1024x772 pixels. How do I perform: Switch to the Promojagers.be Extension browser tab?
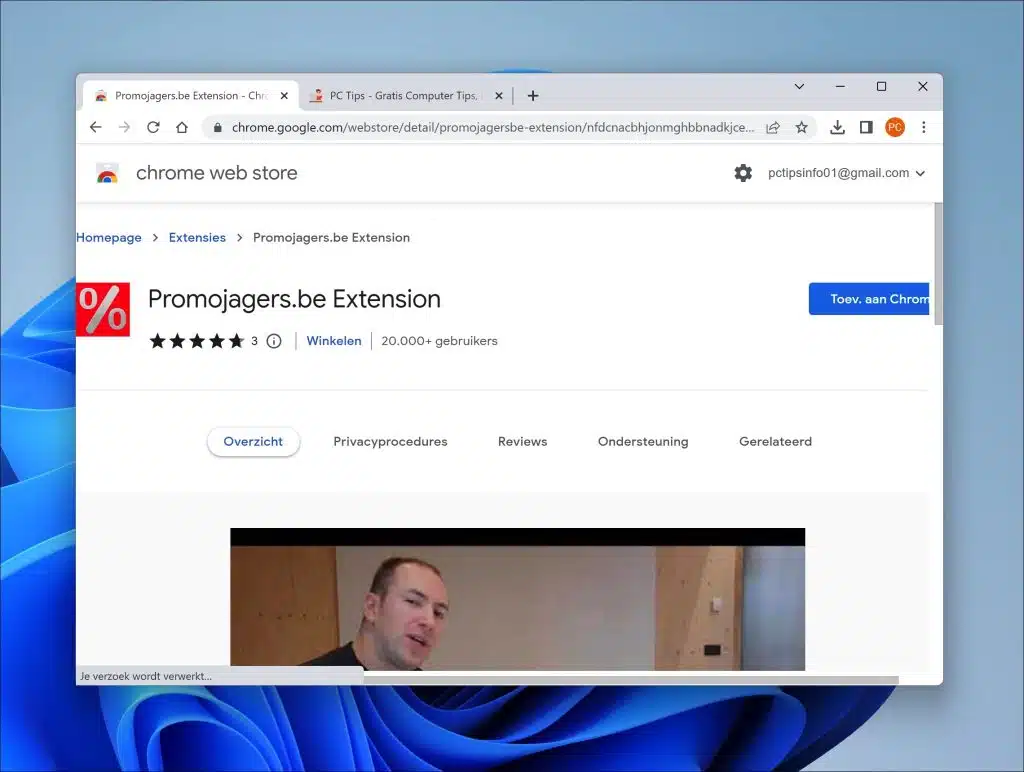pyautogui.click(x=191, y=96)
